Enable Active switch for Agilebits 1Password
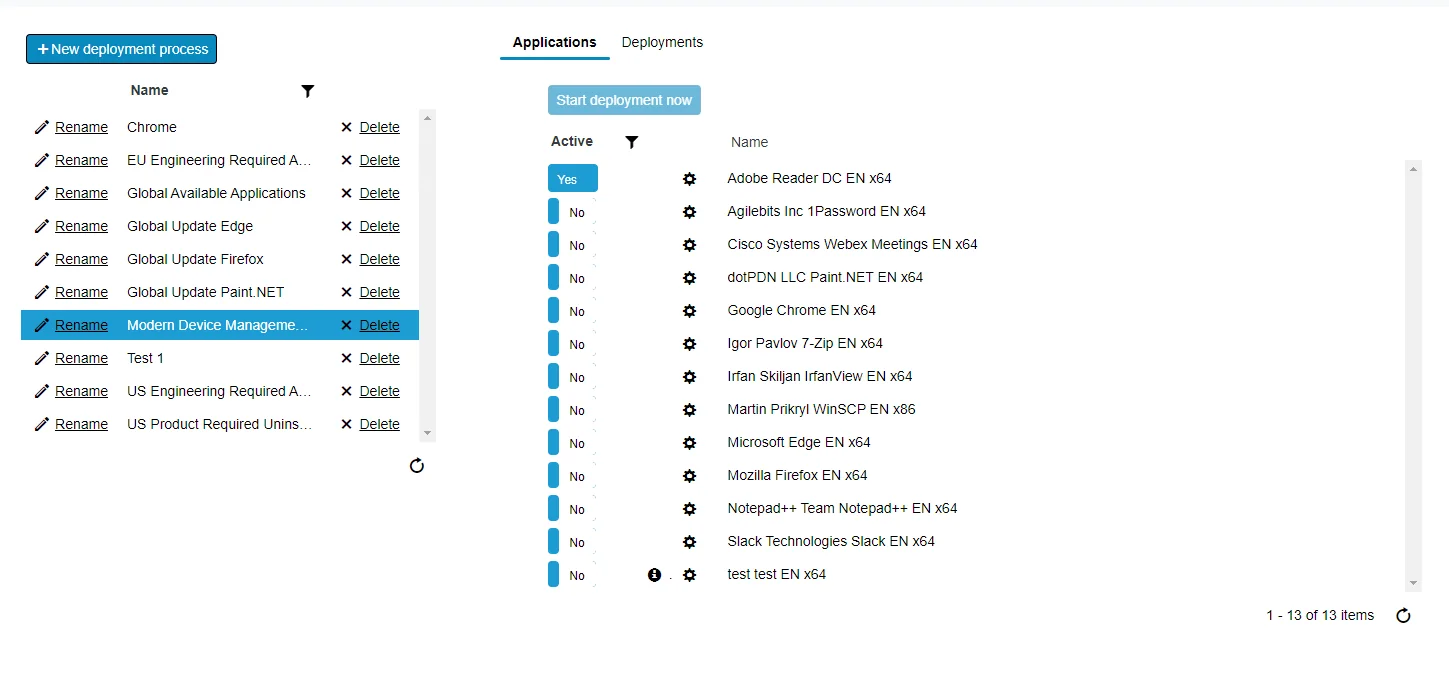Viewport: 1449px width, 674px height. 572,212
